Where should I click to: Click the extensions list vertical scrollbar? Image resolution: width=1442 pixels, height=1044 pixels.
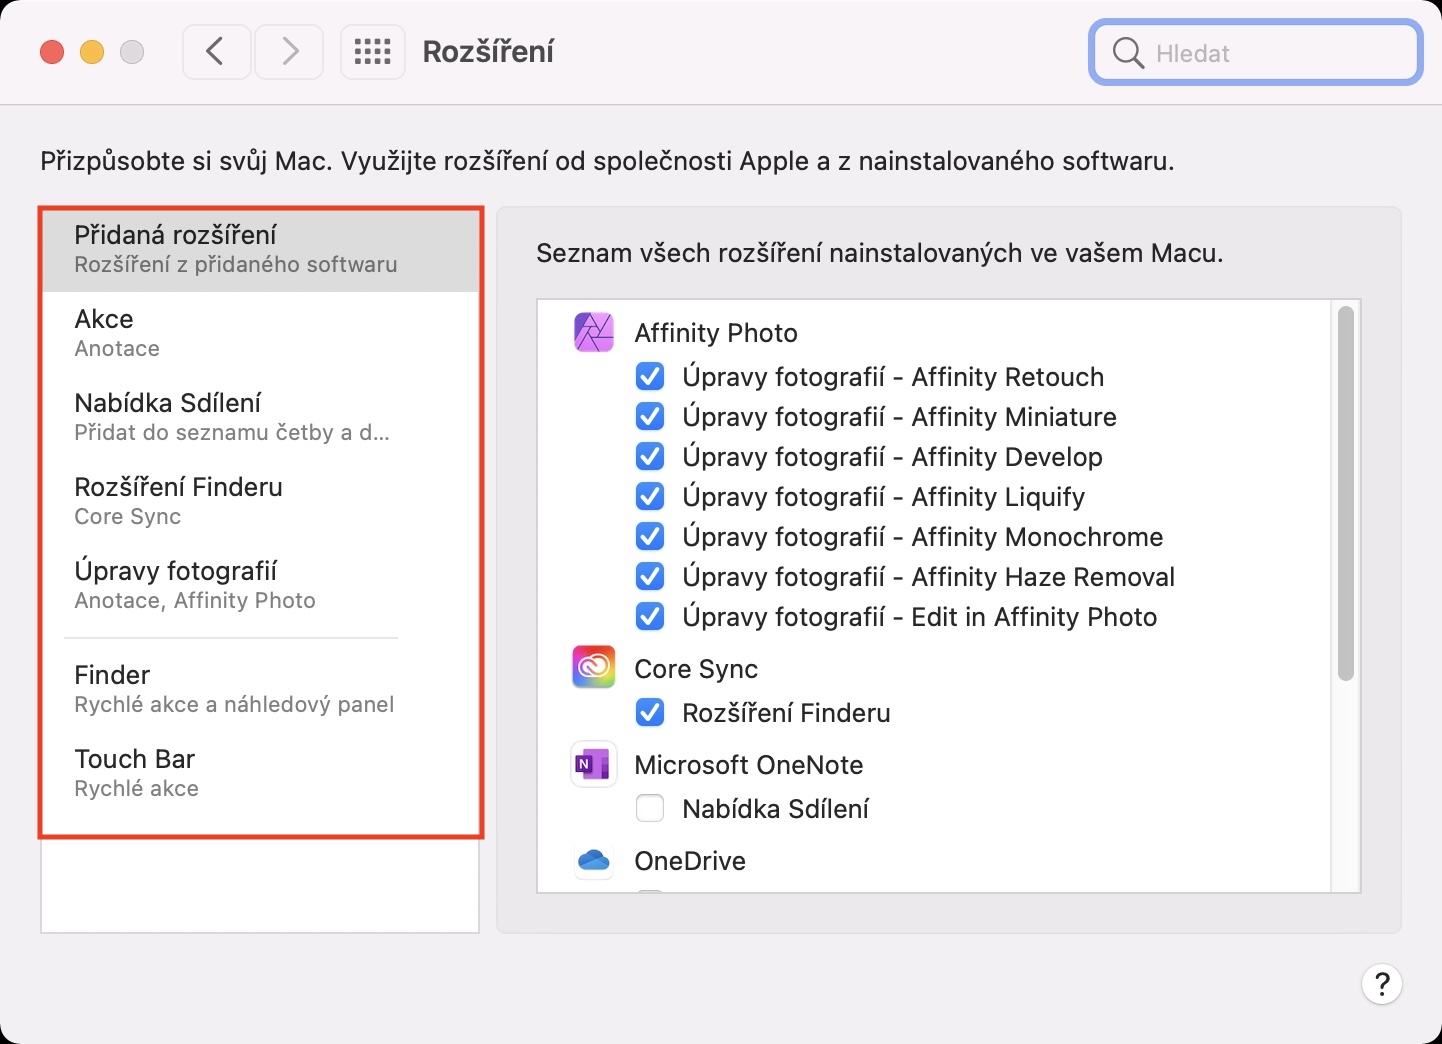tap(1346, 494)
